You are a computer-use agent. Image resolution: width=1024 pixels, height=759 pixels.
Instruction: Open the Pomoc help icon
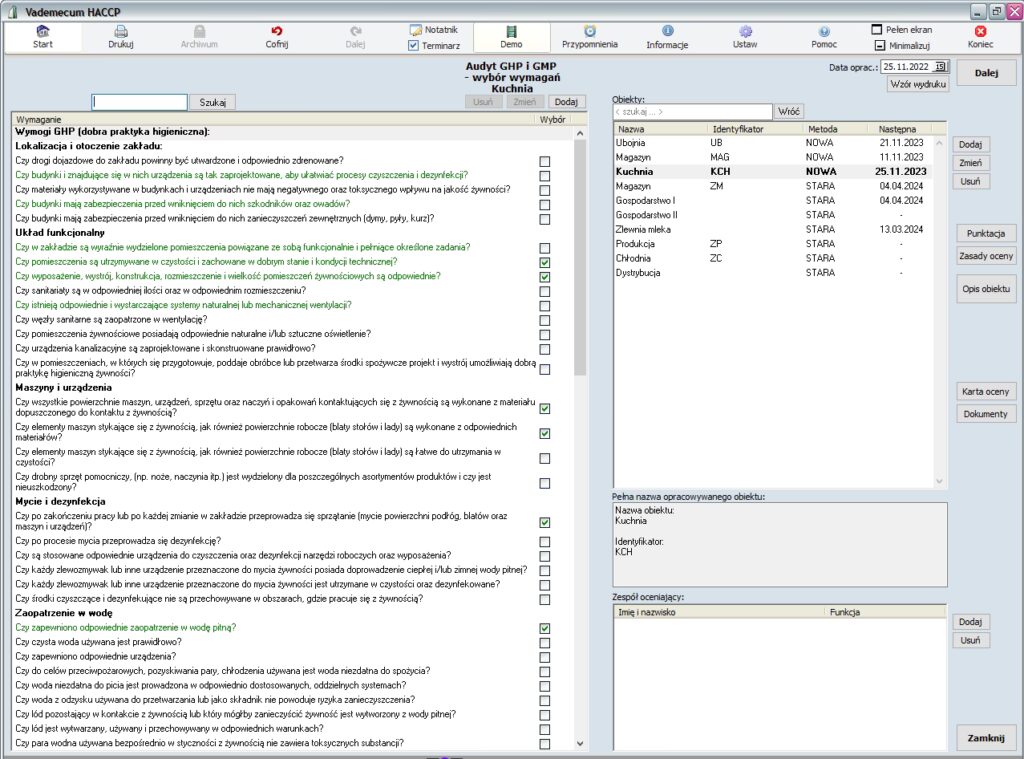point(824,31)
